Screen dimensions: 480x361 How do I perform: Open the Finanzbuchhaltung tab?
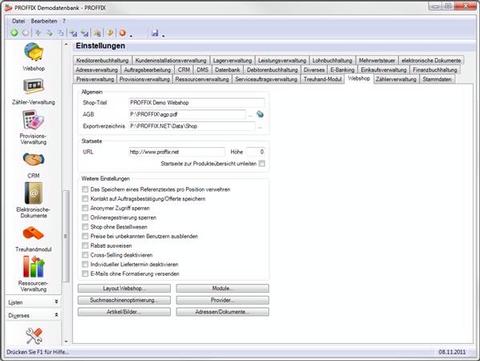pos(435,70)
